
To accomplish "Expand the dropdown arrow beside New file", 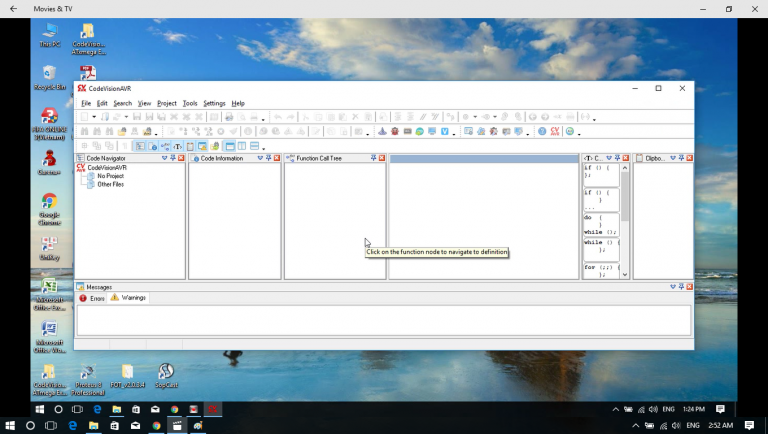I will point(94,118).
